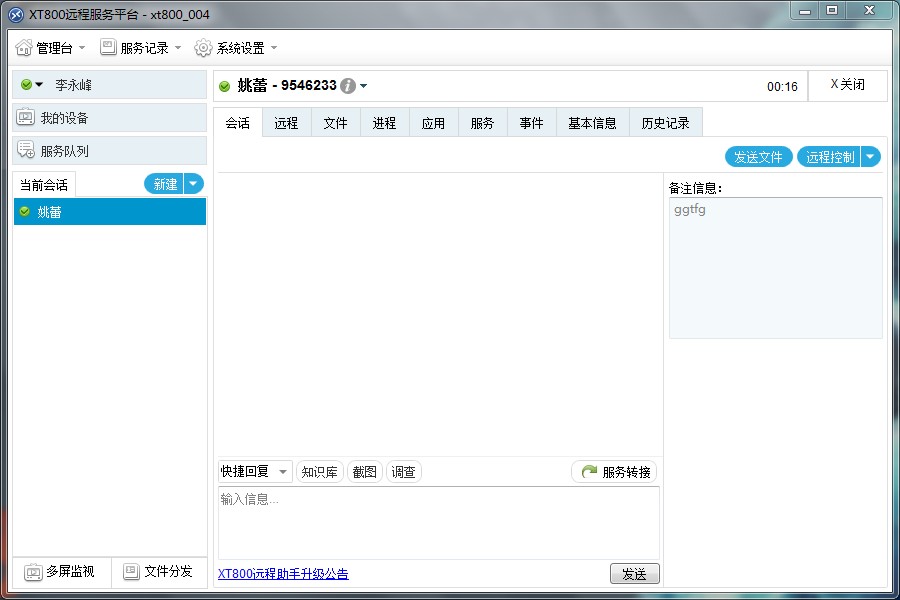Switch to the 文件 tab

[336, 123]
